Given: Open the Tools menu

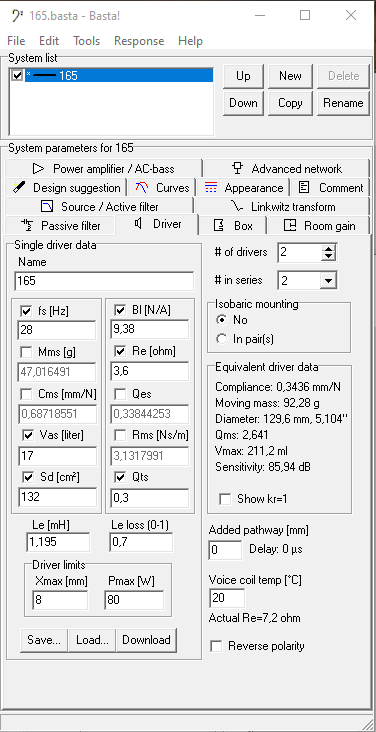Looking at the screenshot, I should click(86, 41).
